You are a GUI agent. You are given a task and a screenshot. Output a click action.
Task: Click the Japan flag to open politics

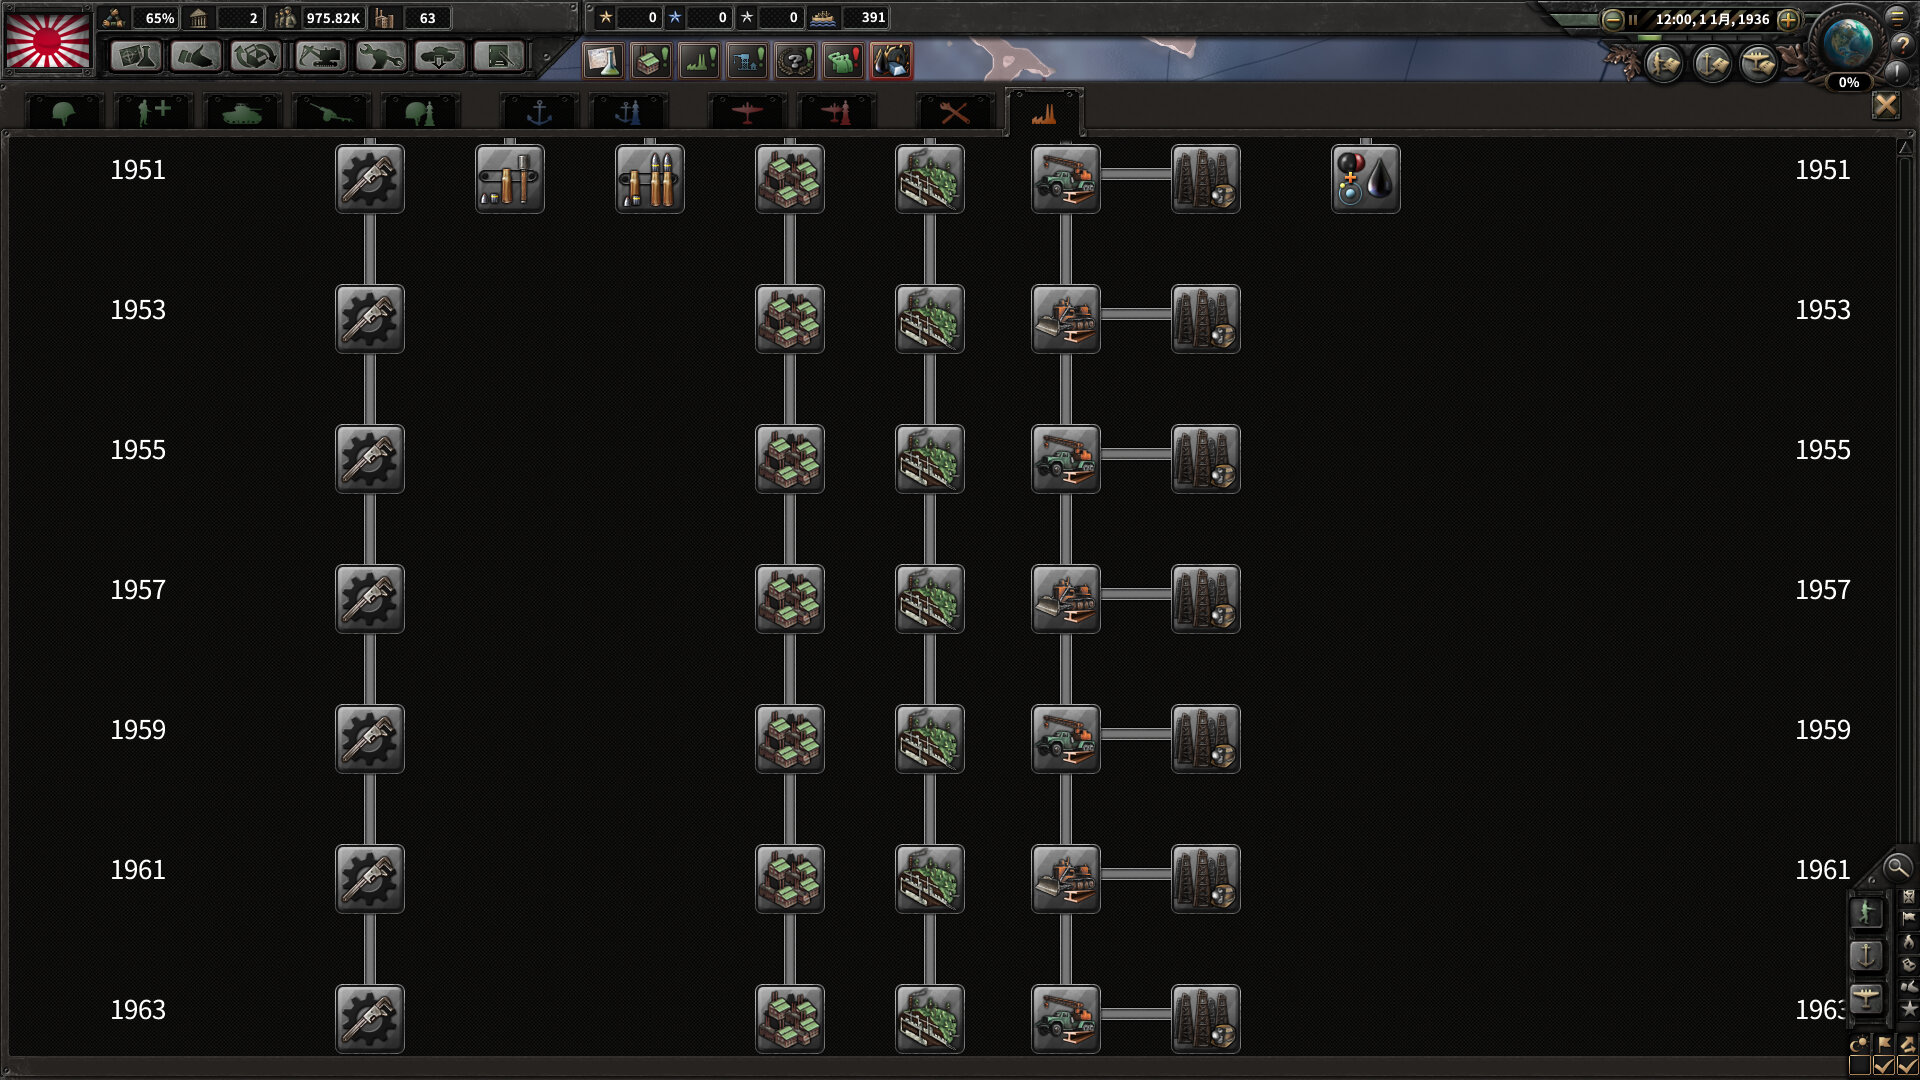48,40
